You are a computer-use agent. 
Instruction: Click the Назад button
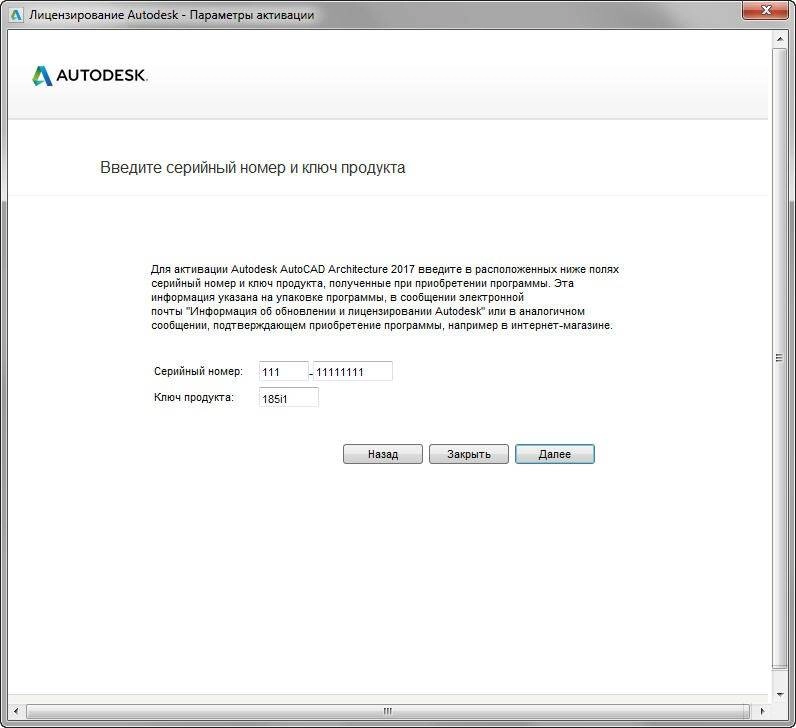point(383,454)
